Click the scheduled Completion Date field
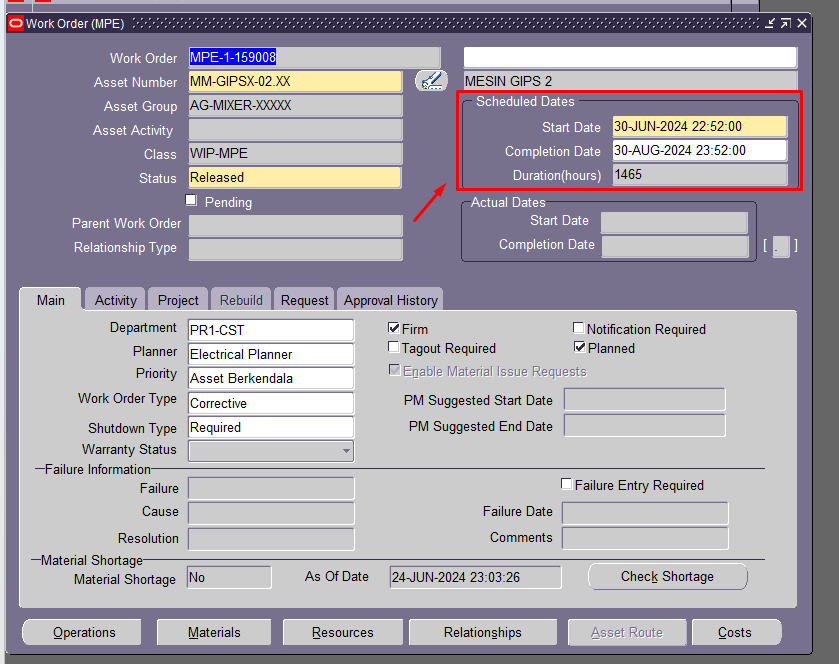 (x=699, y=151)
